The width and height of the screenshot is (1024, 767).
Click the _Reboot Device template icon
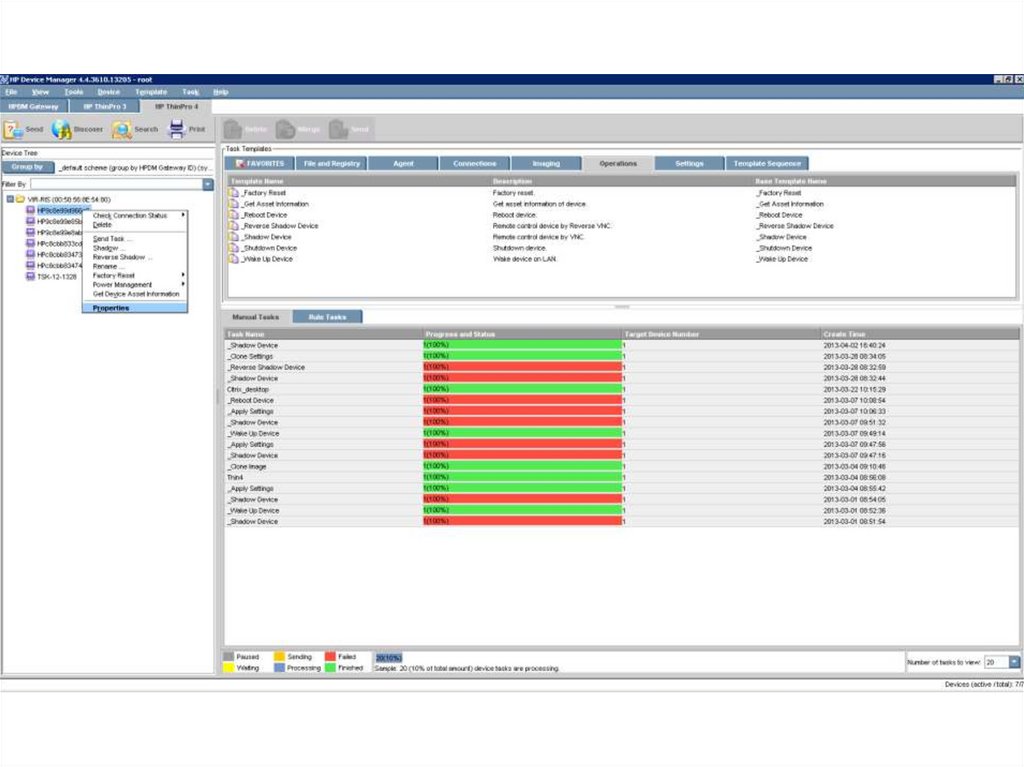click(x=234, y=215)
